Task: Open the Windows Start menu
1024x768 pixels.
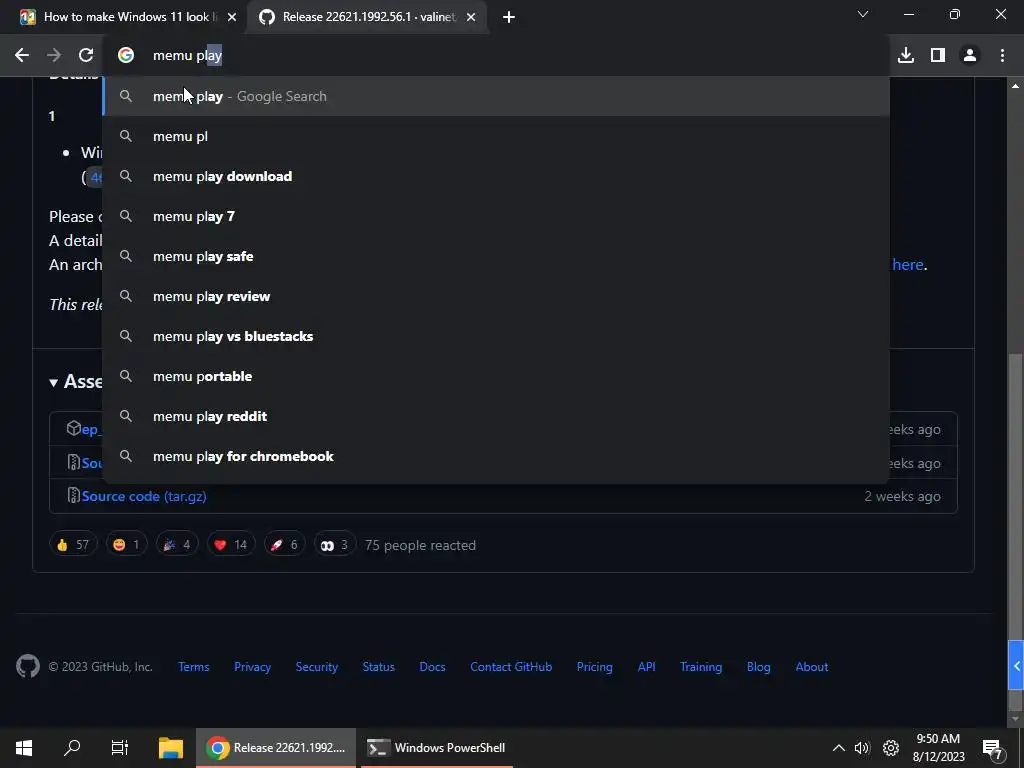Action: [x=24, y=748]
